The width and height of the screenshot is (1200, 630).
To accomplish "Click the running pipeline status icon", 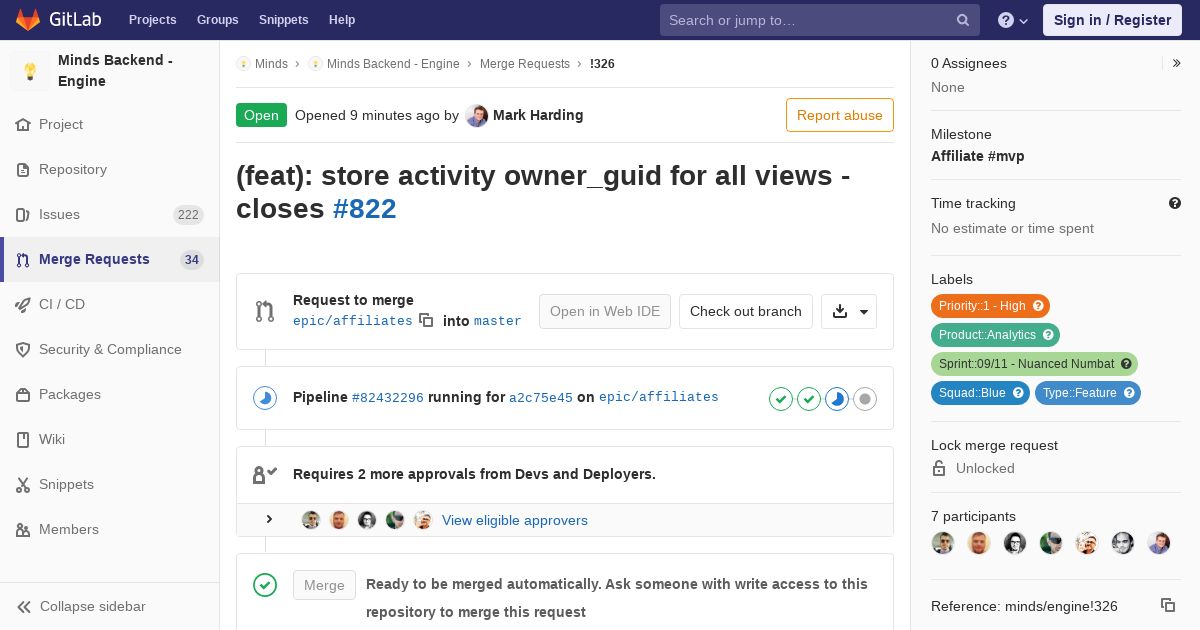I will 265,398.
